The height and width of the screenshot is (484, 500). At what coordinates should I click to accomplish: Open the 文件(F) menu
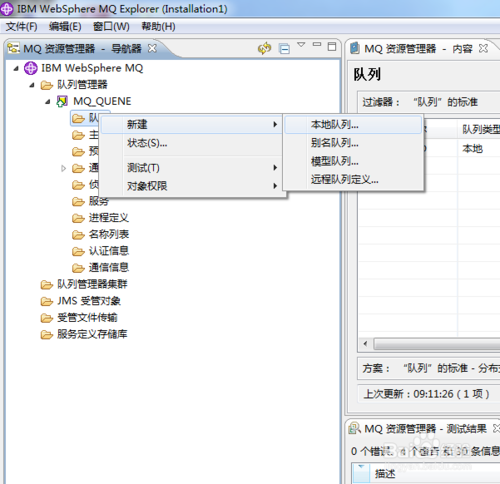point(21,26)
